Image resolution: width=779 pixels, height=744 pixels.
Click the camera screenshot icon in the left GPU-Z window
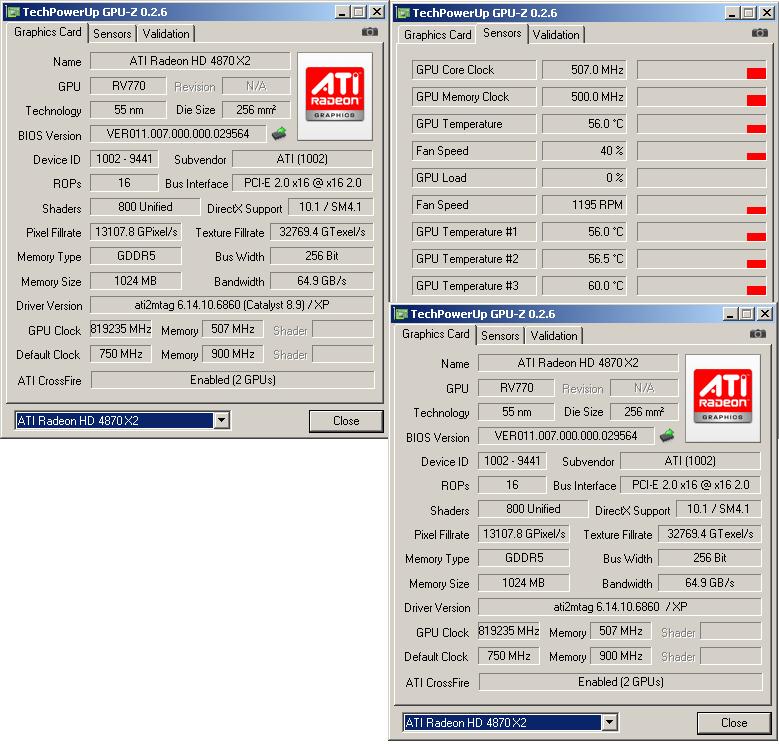[370, 32]
